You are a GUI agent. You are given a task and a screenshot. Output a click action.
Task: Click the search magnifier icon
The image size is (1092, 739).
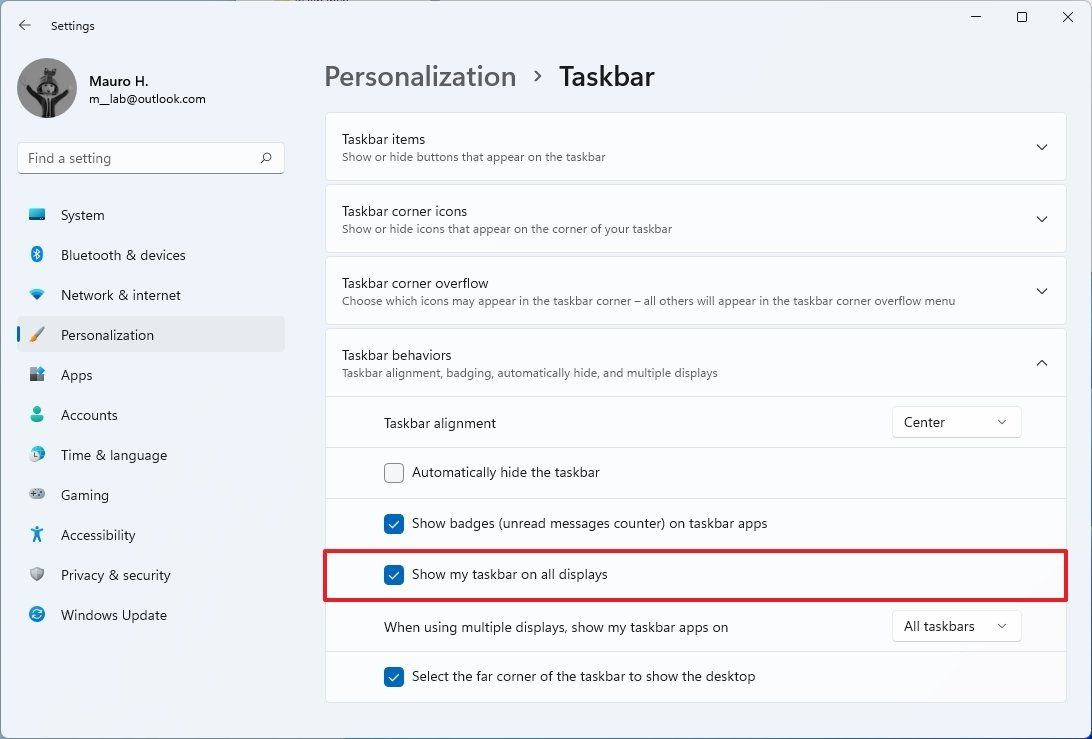pos(266,158)
